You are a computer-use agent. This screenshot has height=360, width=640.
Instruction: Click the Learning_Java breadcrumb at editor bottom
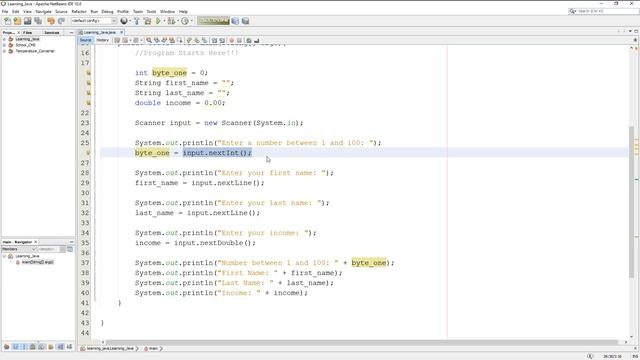coord(110,349)
